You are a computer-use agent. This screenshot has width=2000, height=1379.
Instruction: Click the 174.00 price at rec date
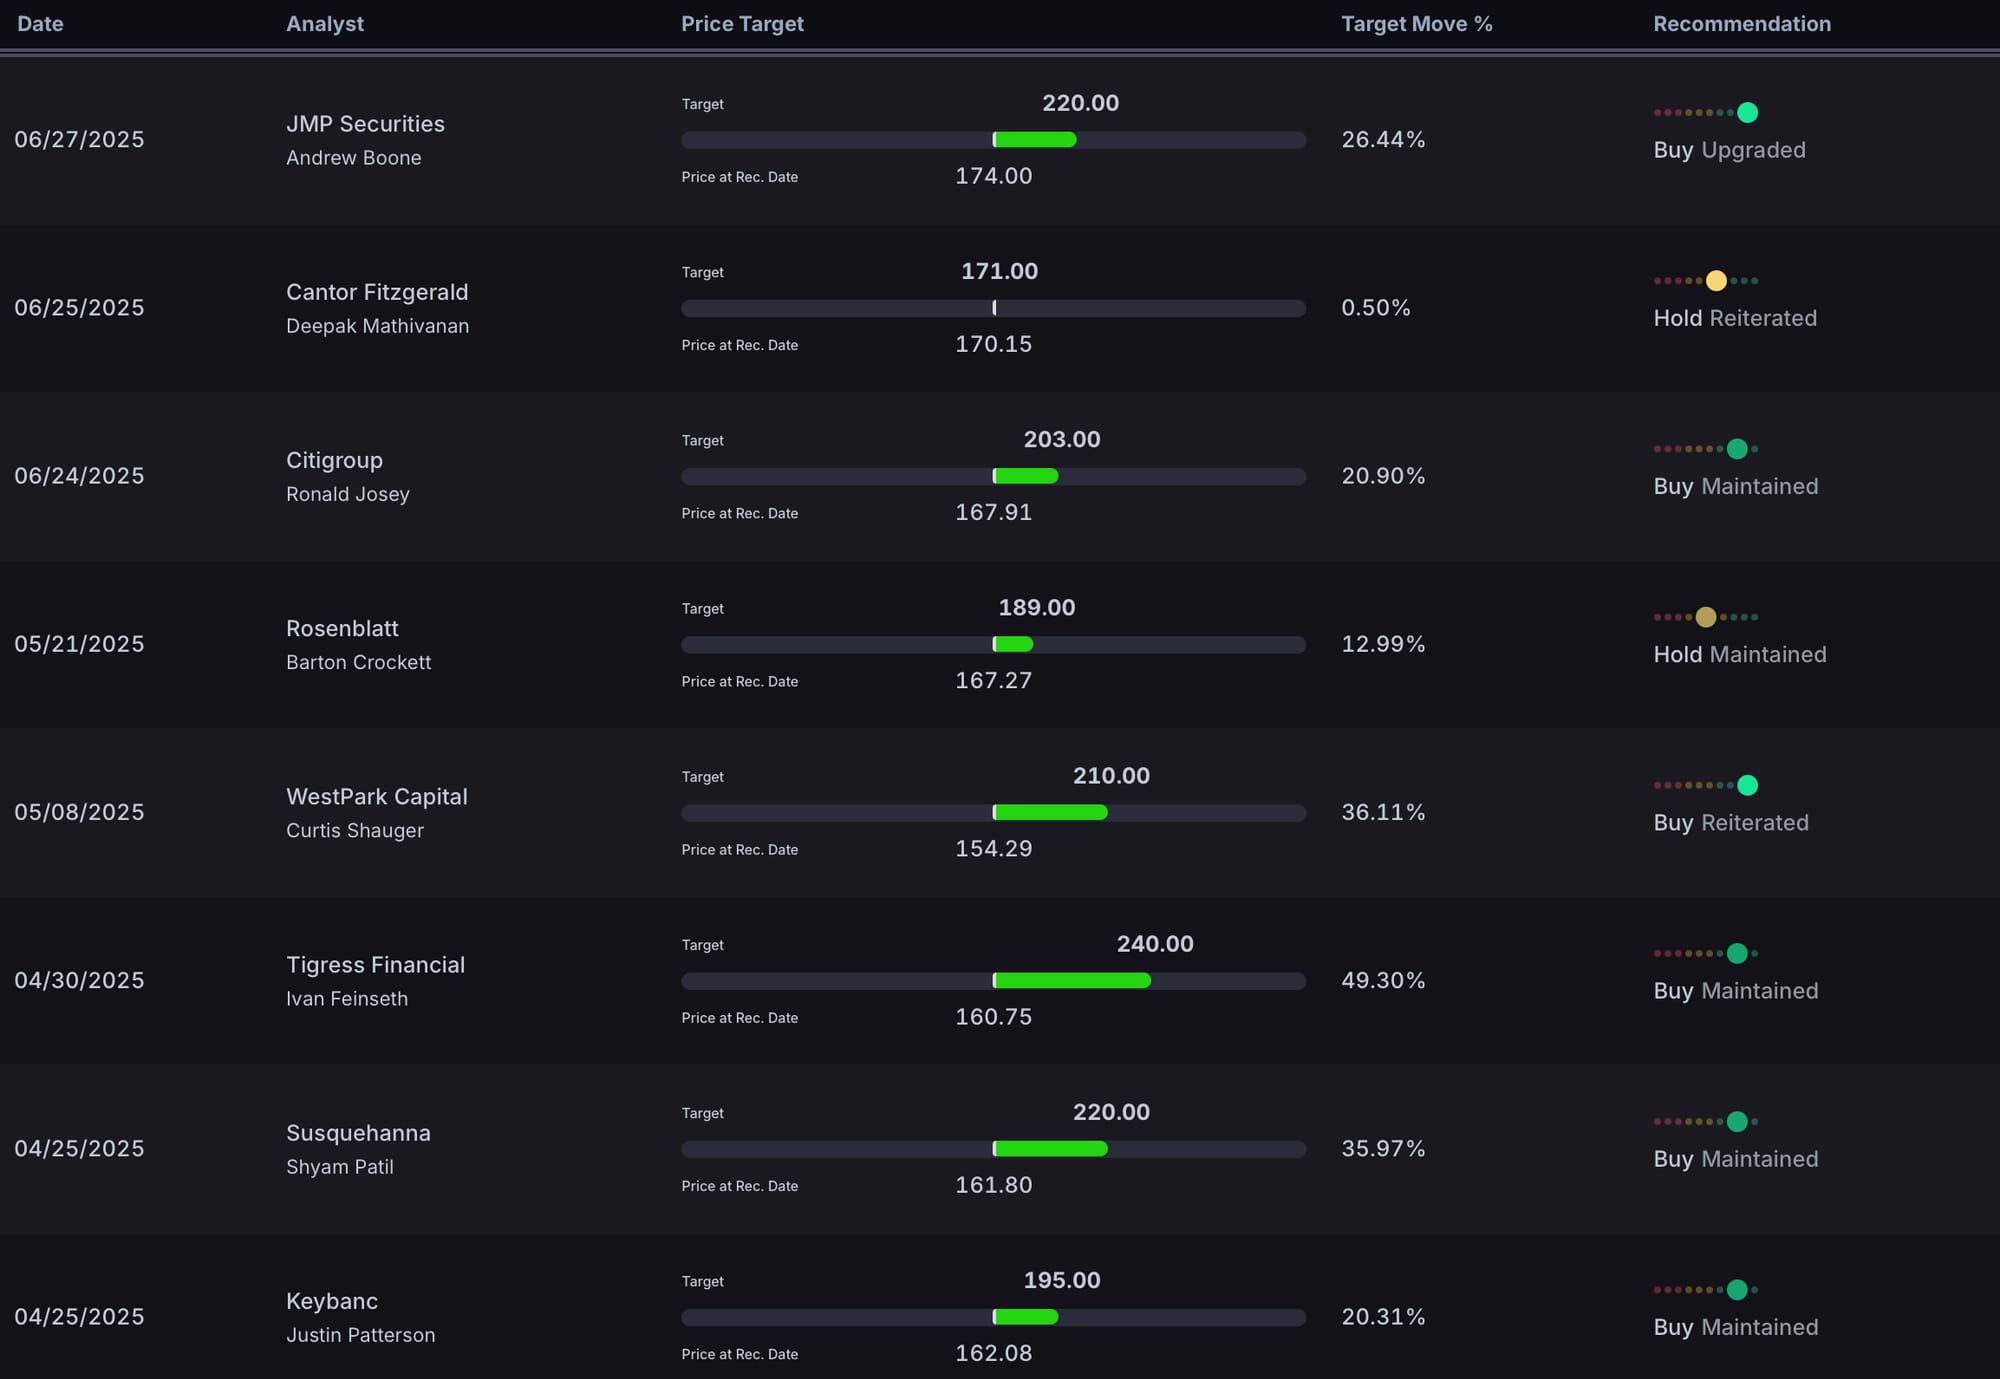993,176
